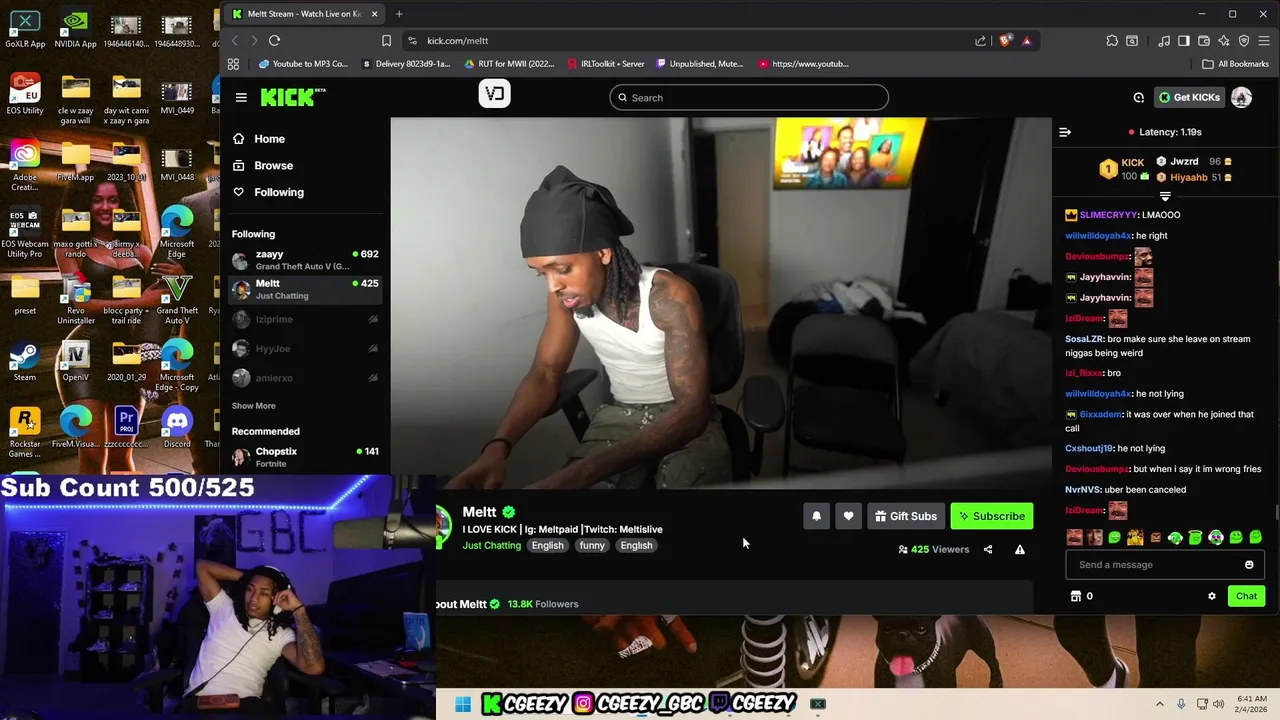This screenshot has height=720, width=1280.
Task: Reload the kick.com page
Action: point(274,41)
